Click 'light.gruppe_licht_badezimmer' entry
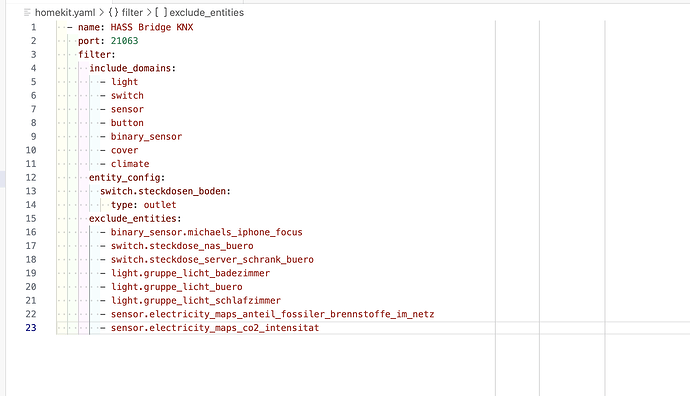Image resolution: width=690 pixels, height=396 pixels. point(190,273)
